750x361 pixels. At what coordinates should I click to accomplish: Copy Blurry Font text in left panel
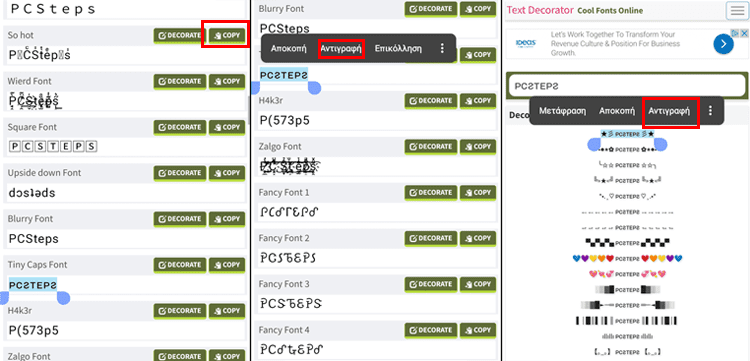click(x=227, y=219)
